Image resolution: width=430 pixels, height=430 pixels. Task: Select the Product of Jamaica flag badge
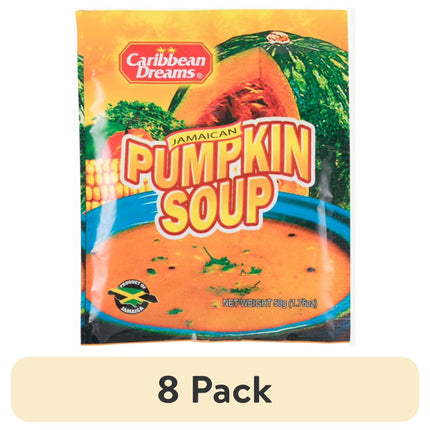133,297
